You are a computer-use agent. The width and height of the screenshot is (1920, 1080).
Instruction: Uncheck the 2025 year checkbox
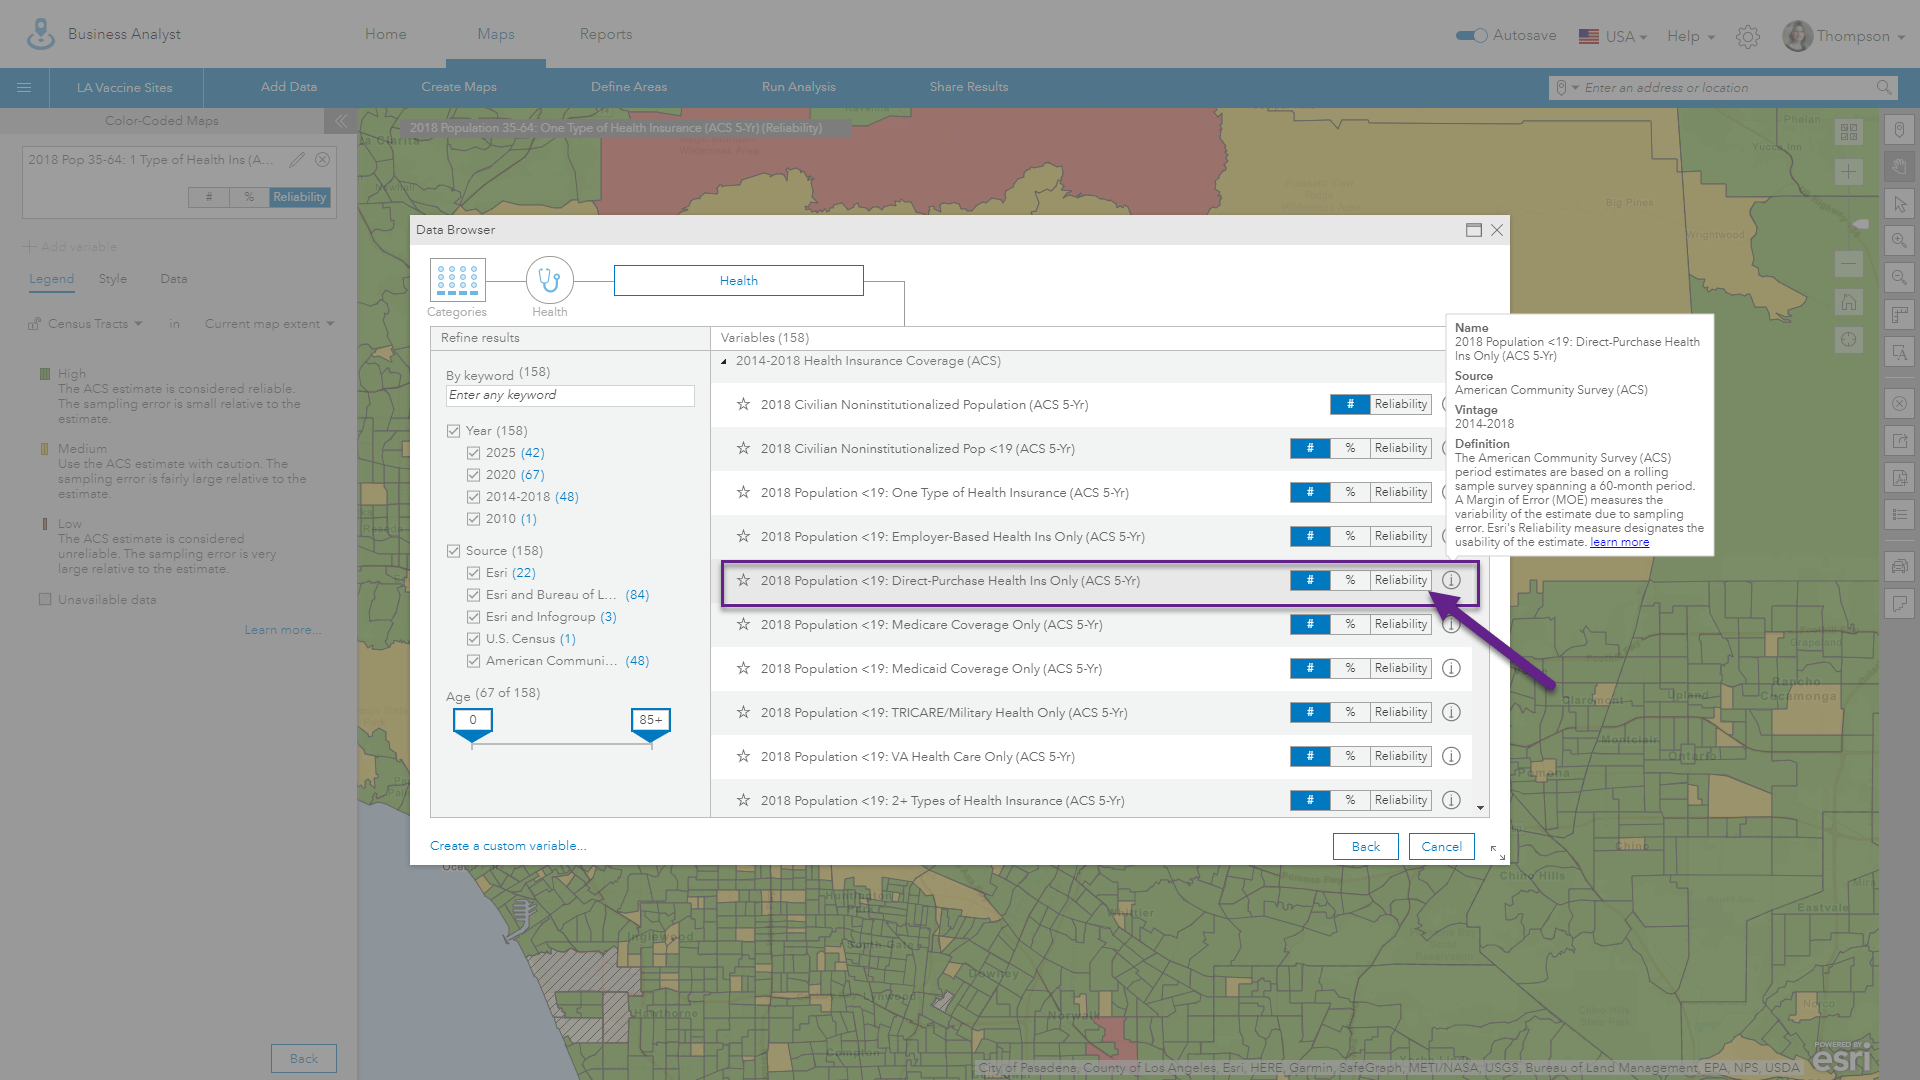(x=473, y=453)
